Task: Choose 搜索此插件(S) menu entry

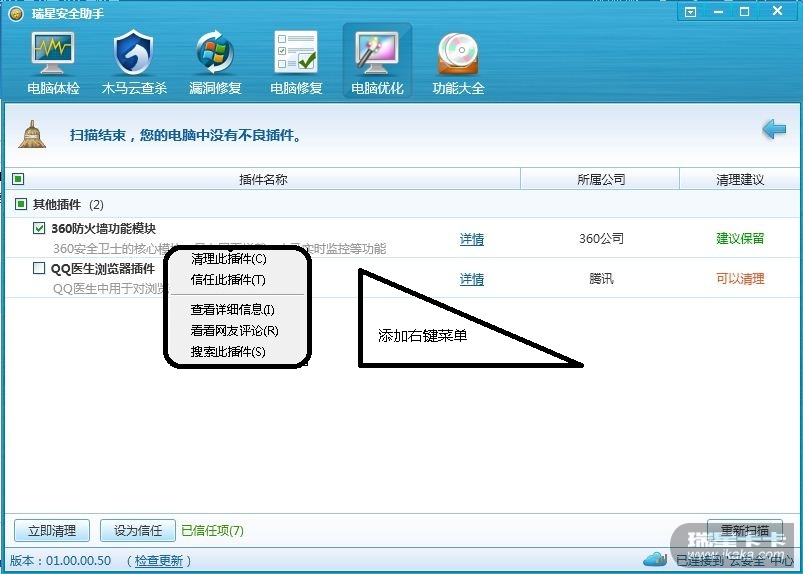Action: [228, 351]
